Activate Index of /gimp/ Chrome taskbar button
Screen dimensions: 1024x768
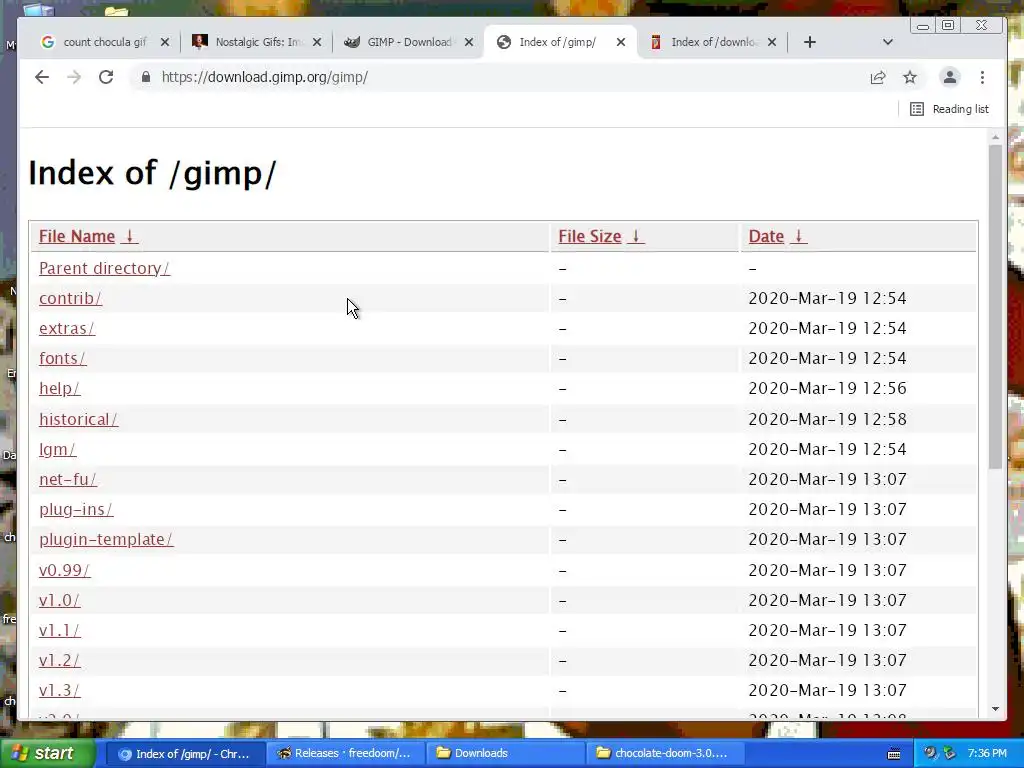[x=185, y=754]
